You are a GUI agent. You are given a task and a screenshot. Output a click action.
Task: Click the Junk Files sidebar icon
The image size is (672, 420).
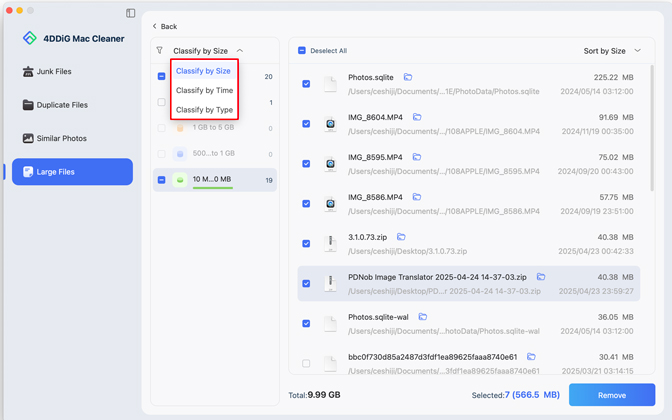point(28,72)
